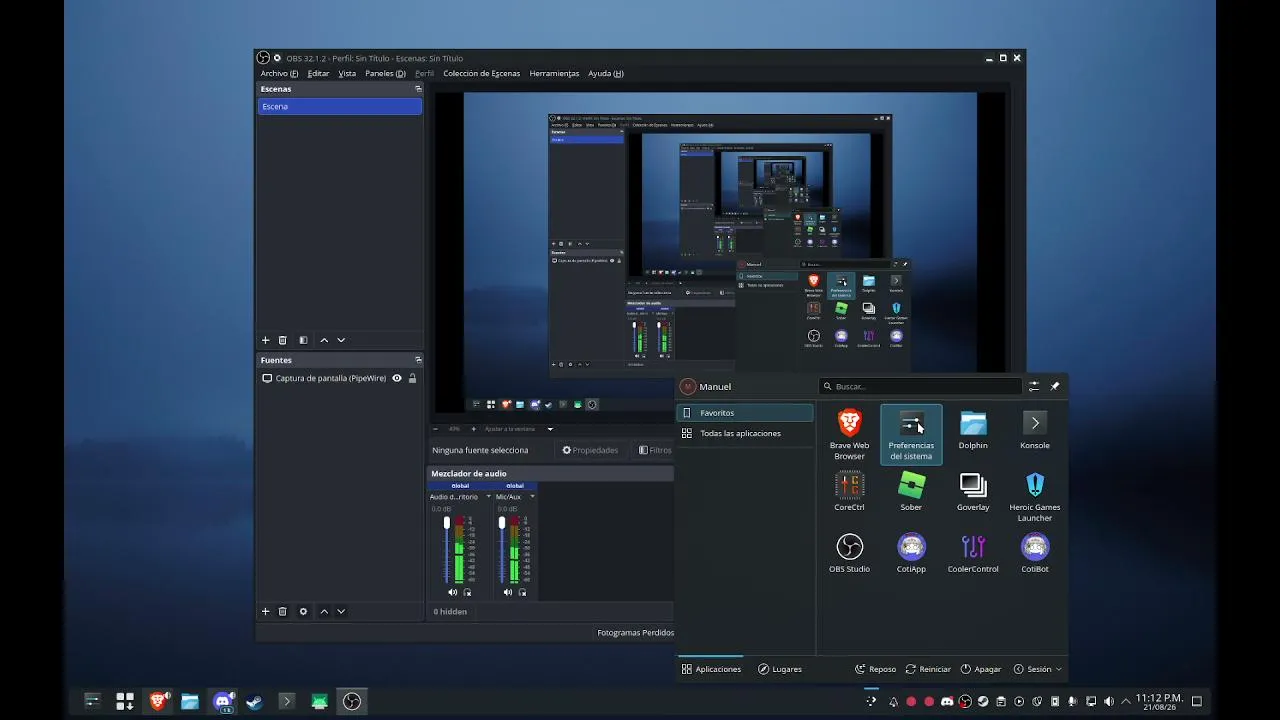Expand the Sesión options menu
The image size is (1280, 720).
pos(1037,669)
